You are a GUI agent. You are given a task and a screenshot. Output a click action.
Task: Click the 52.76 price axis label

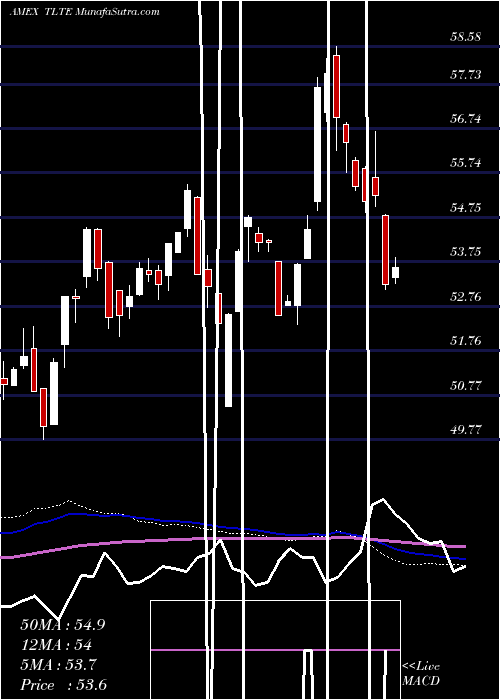[x=466, y=296]
